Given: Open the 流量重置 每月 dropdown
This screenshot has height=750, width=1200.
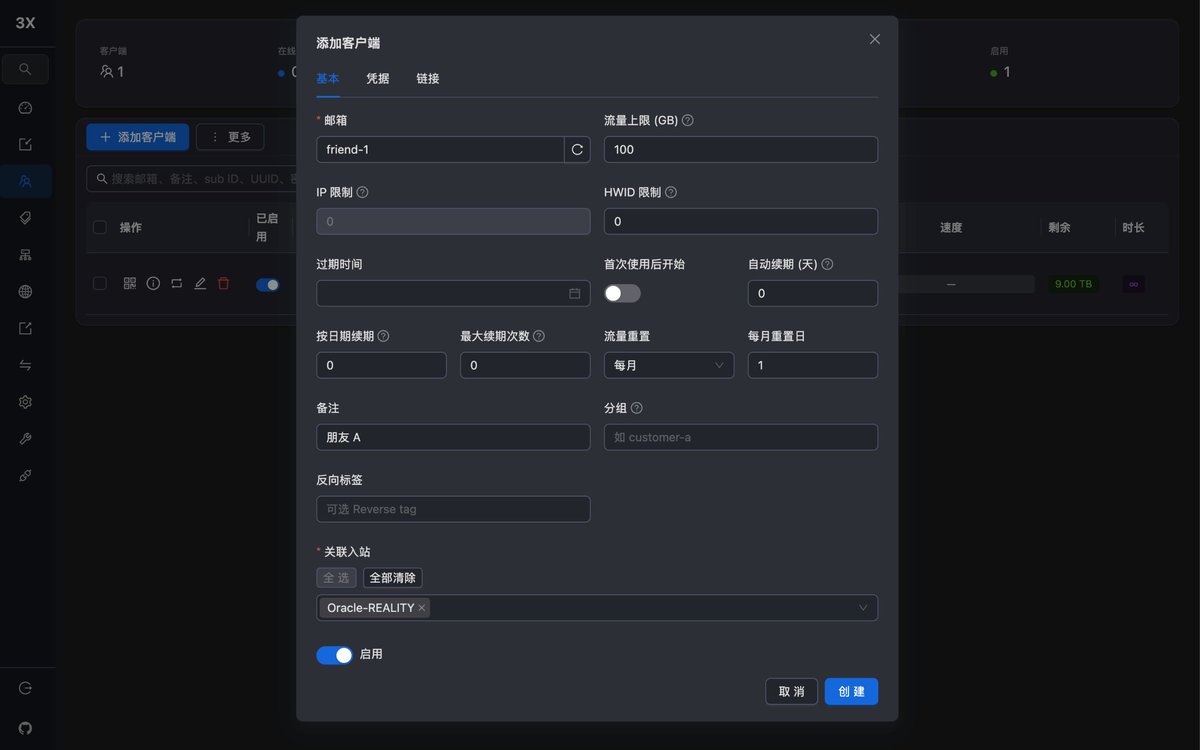Looking at the screenshot, I should tap(669, 365).
